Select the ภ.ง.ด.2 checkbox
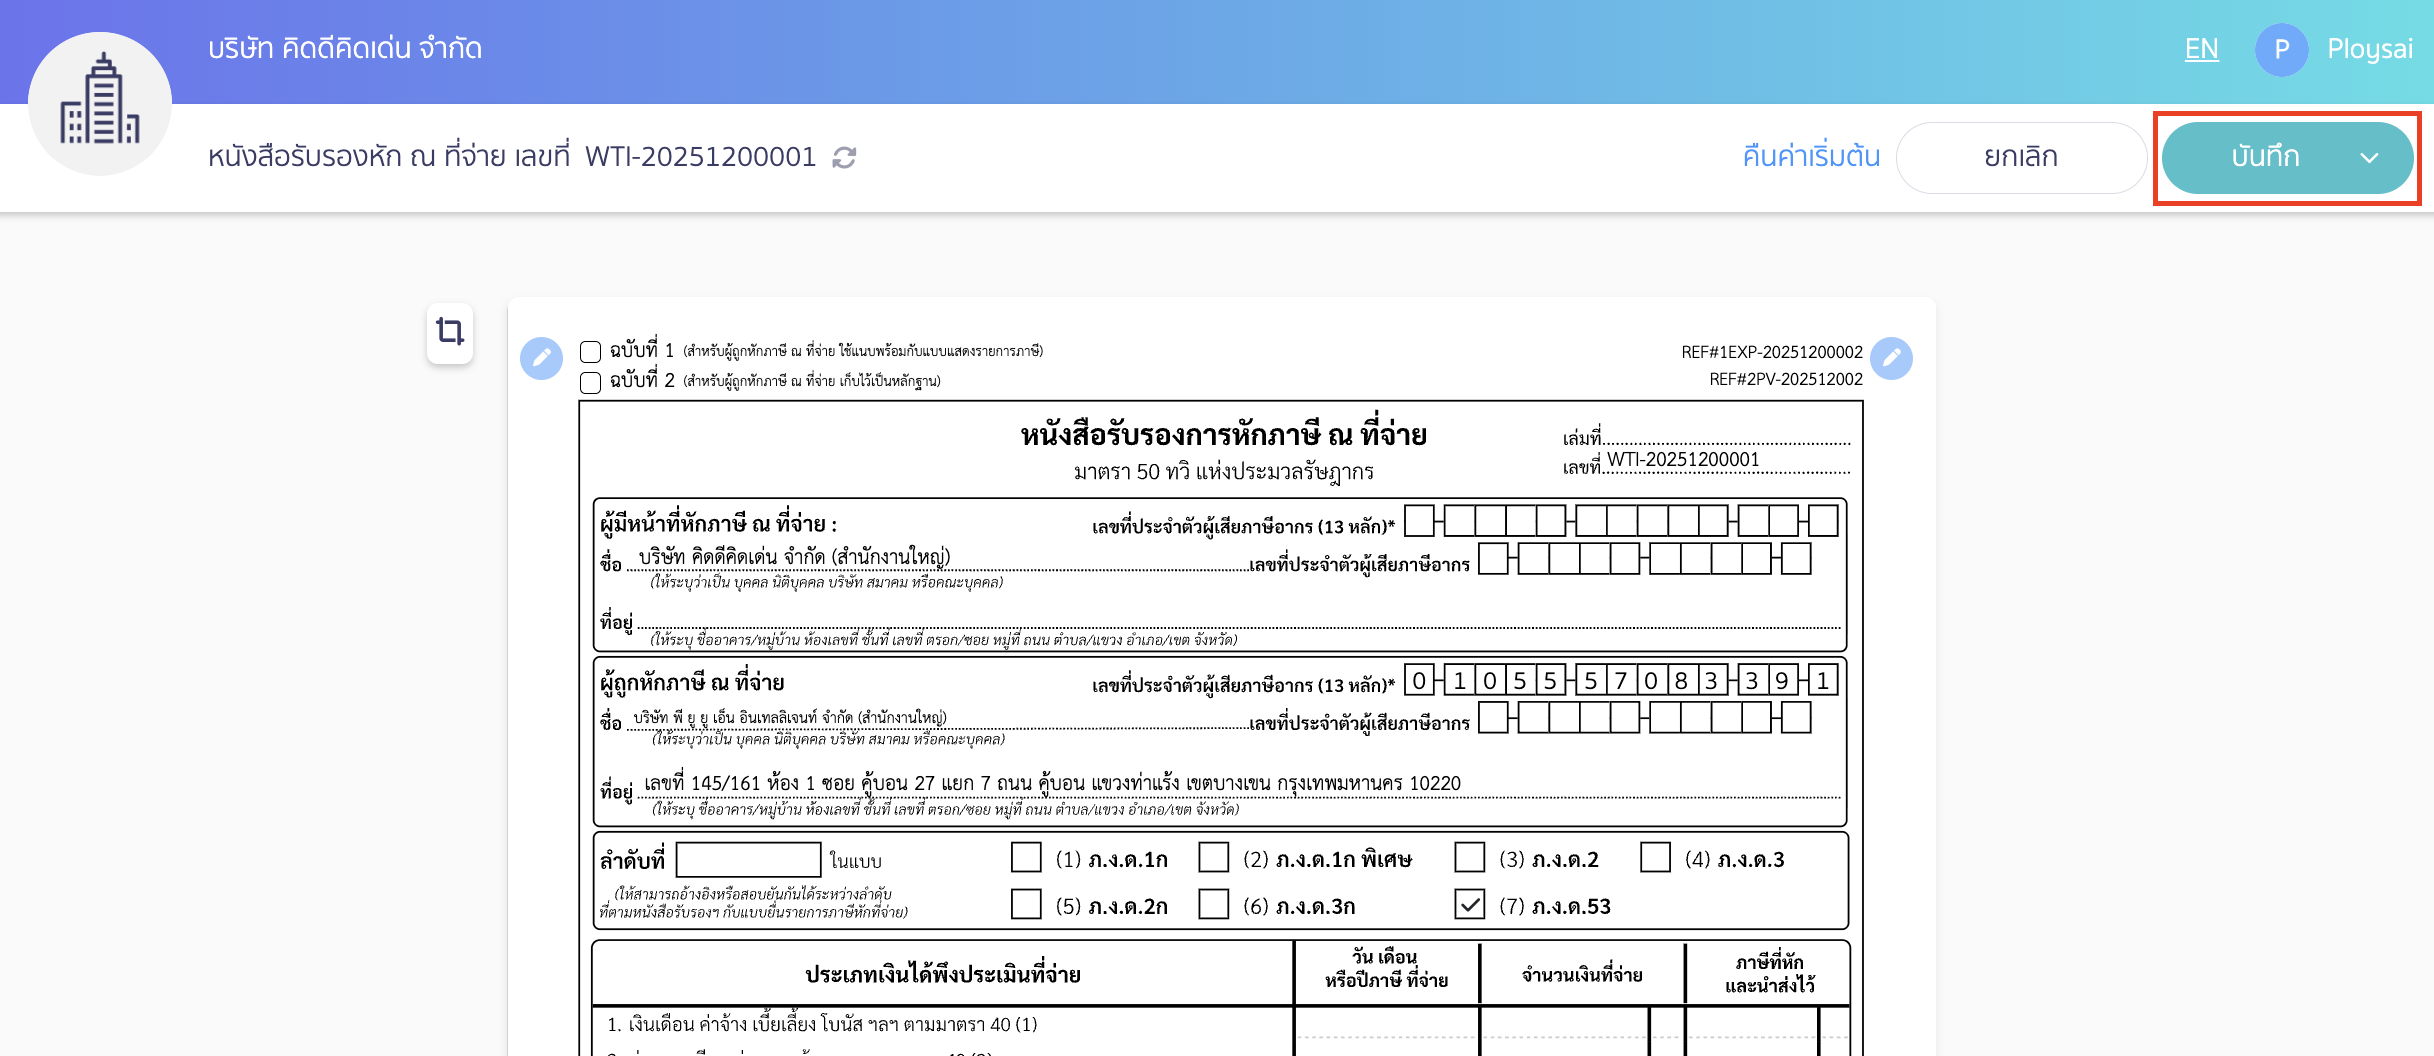 [1468, 858]
